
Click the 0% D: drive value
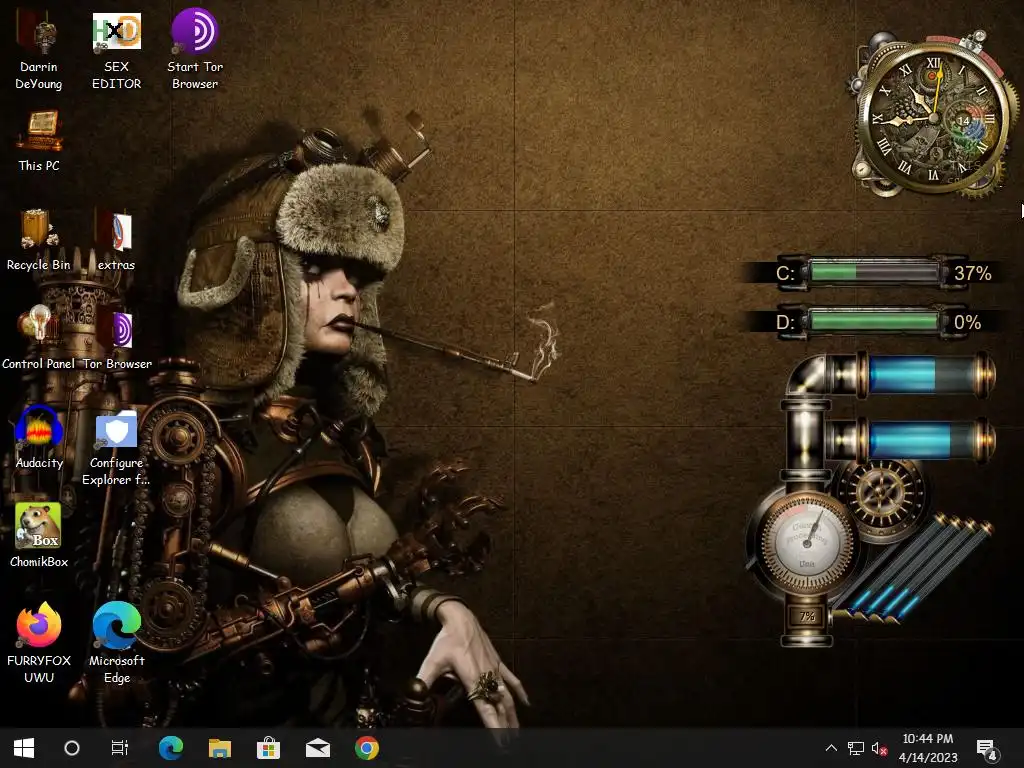tap(967, 322)
